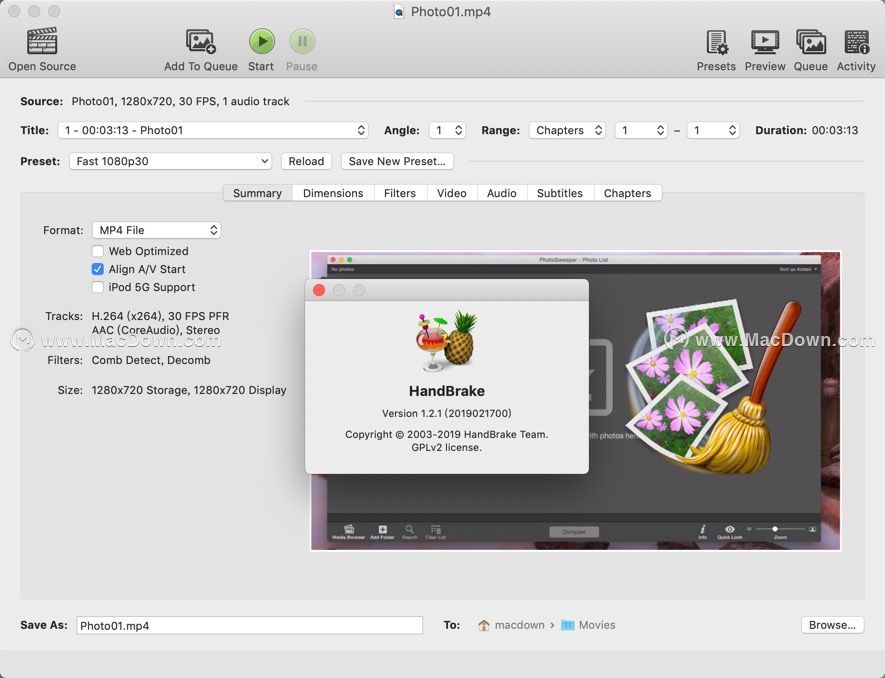
Task: Open the Subtitles tab
Action: (560, 193)
